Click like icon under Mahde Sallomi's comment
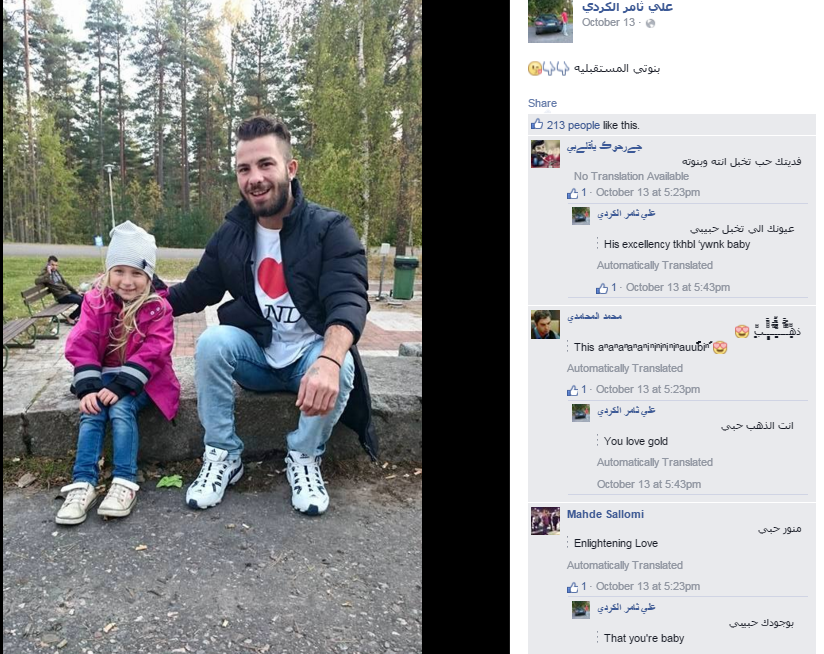This screenshot has width=824, height=654. point(572,587)
